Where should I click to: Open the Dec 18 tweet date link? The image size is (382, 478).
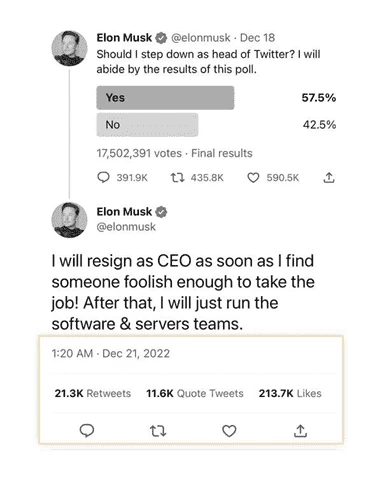point(257,38)
